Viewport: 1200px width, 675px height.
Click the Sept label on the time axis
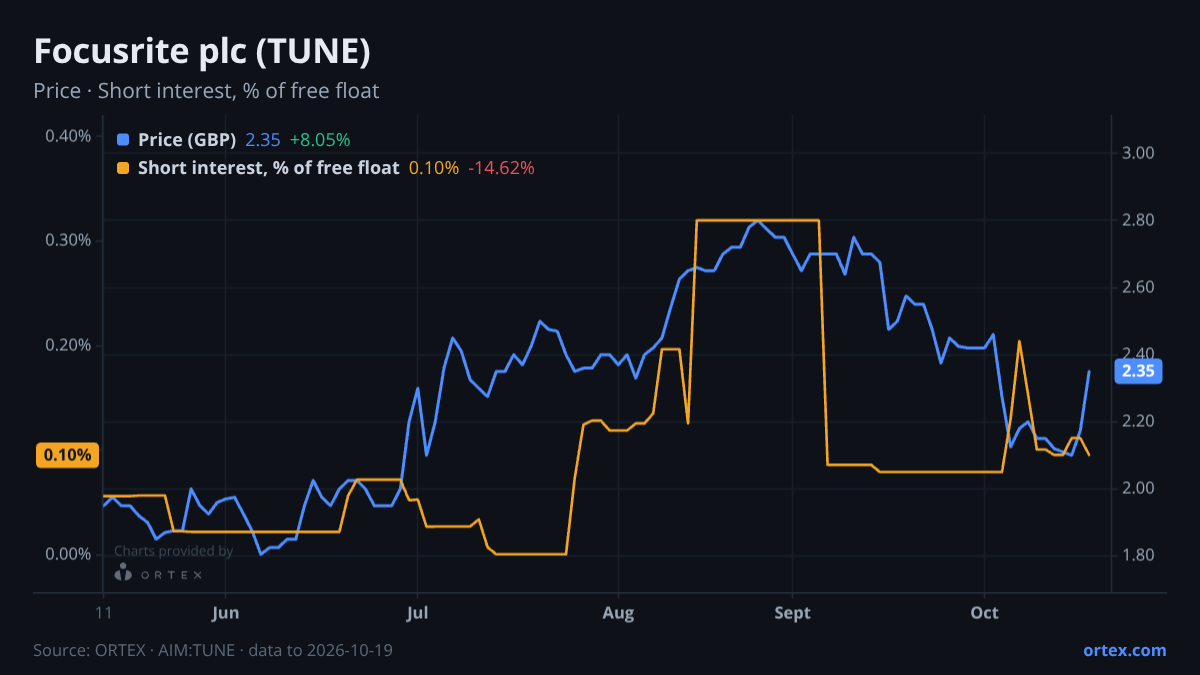click(792, 613)
